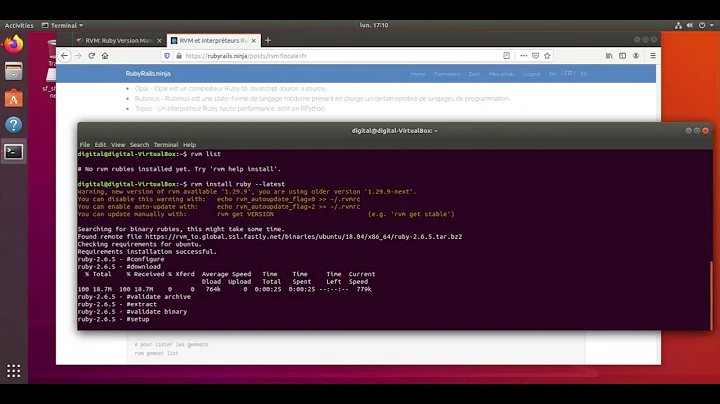Click the RubyRails.ninja site logo
This screenshot has height=404, width=720.
pyautogui.click(x=148, y=73)
